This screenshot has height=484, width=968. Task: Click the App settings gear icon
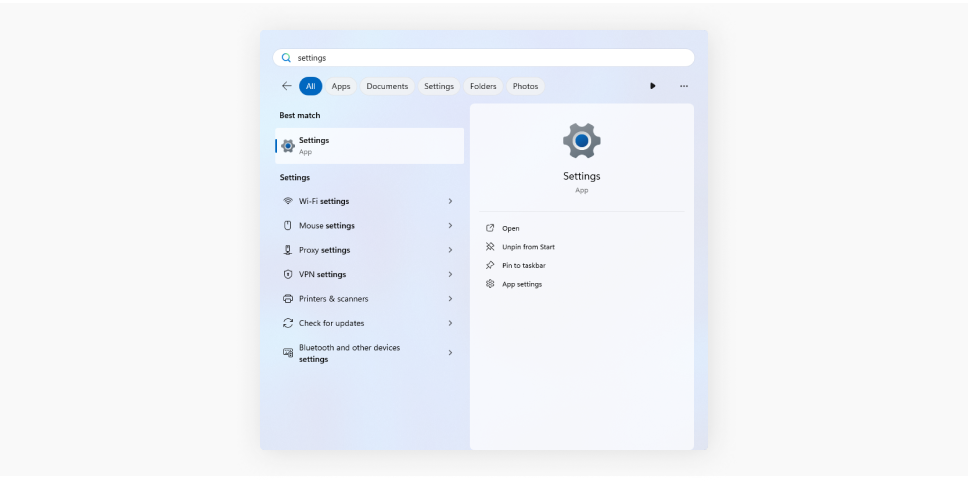tap(490, 284)
